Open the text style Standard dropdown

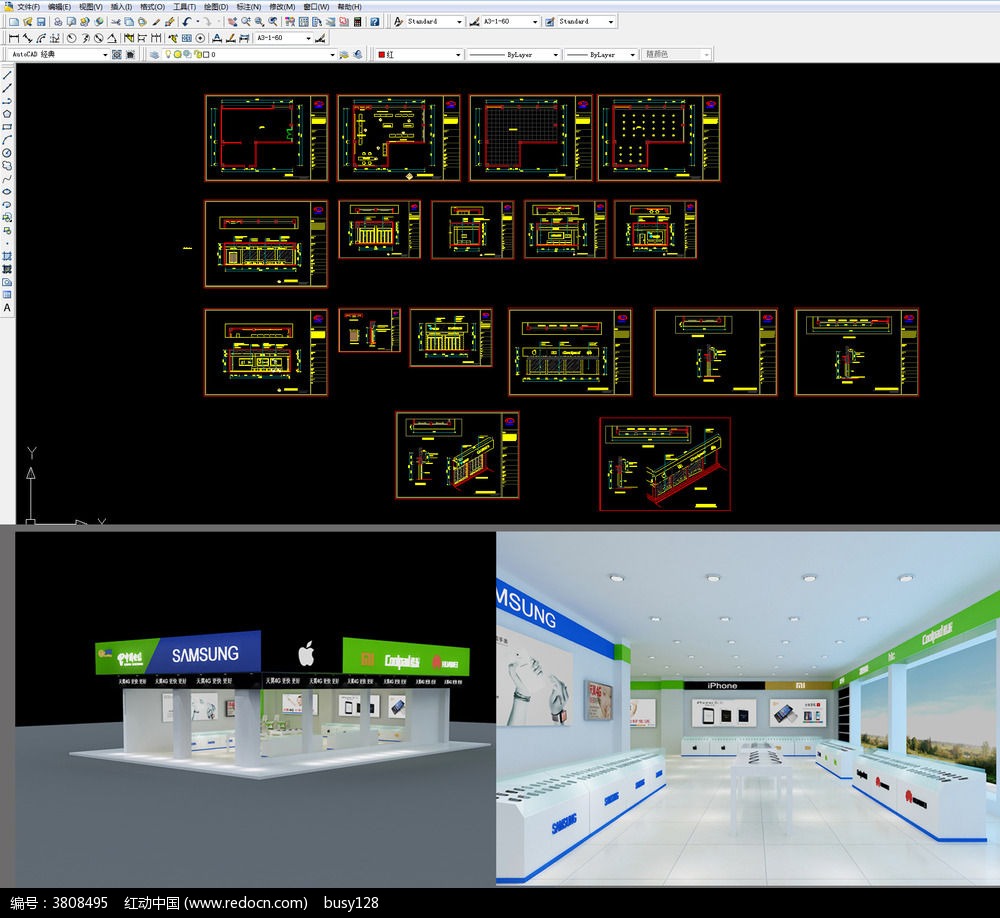(459, 22)
